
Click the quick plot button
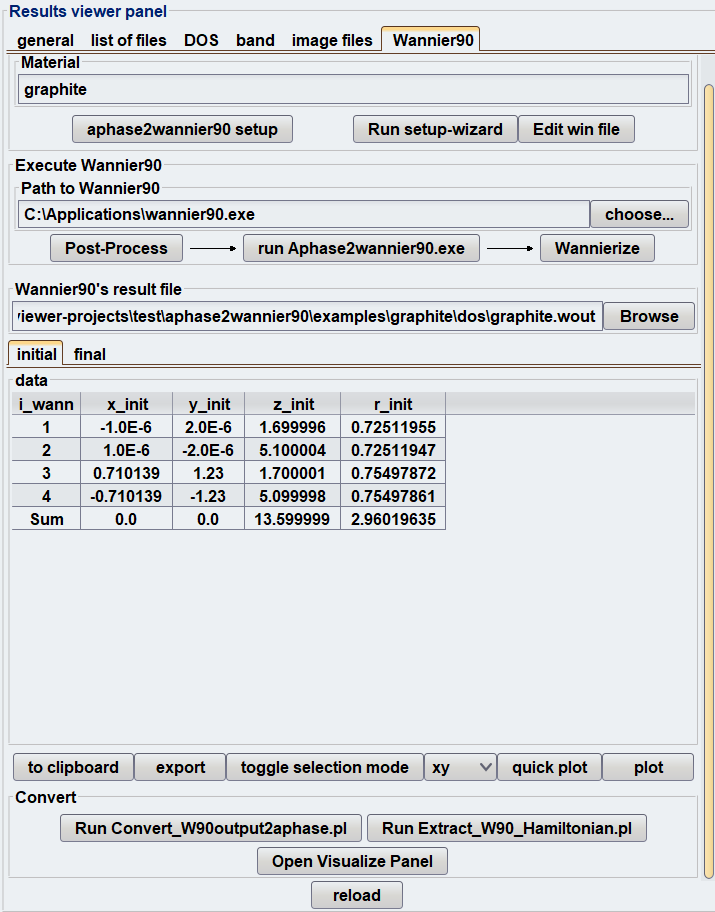[549, 767]
